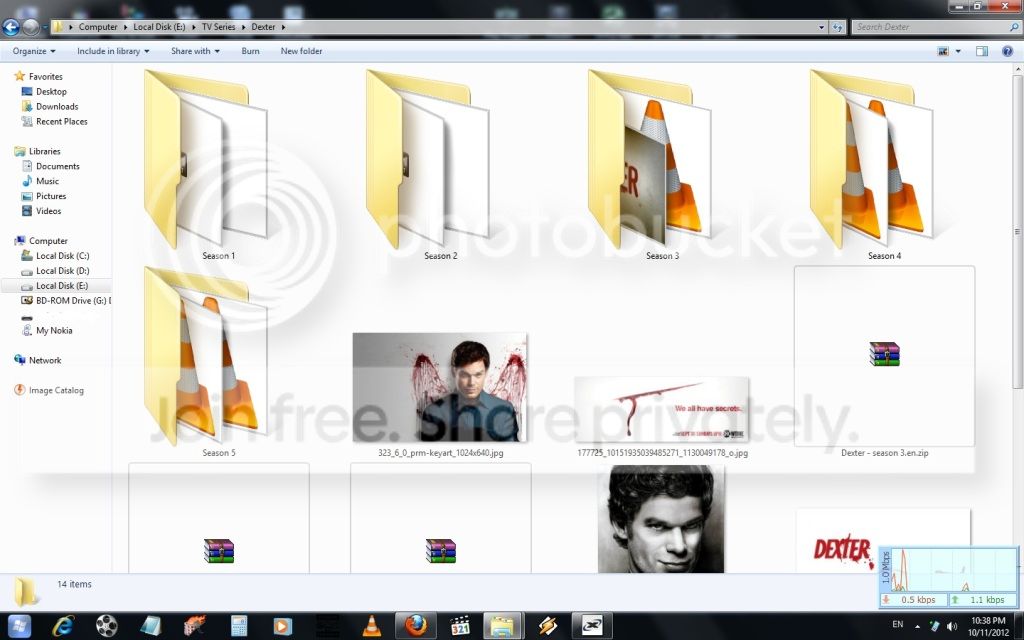Open the Share with dropdown
Image resolution: width=1024 pixels, height=640 pixels.
(195, 51)
